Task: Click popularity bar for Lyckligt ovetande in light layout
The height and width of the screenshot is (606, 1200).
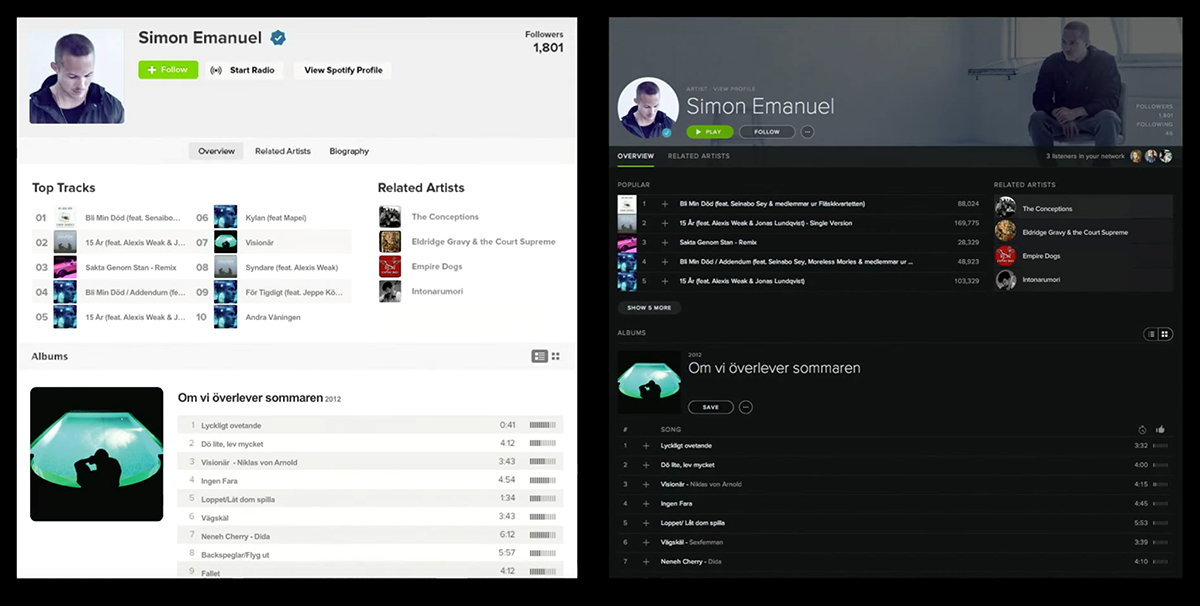Action: pos(542,425)
